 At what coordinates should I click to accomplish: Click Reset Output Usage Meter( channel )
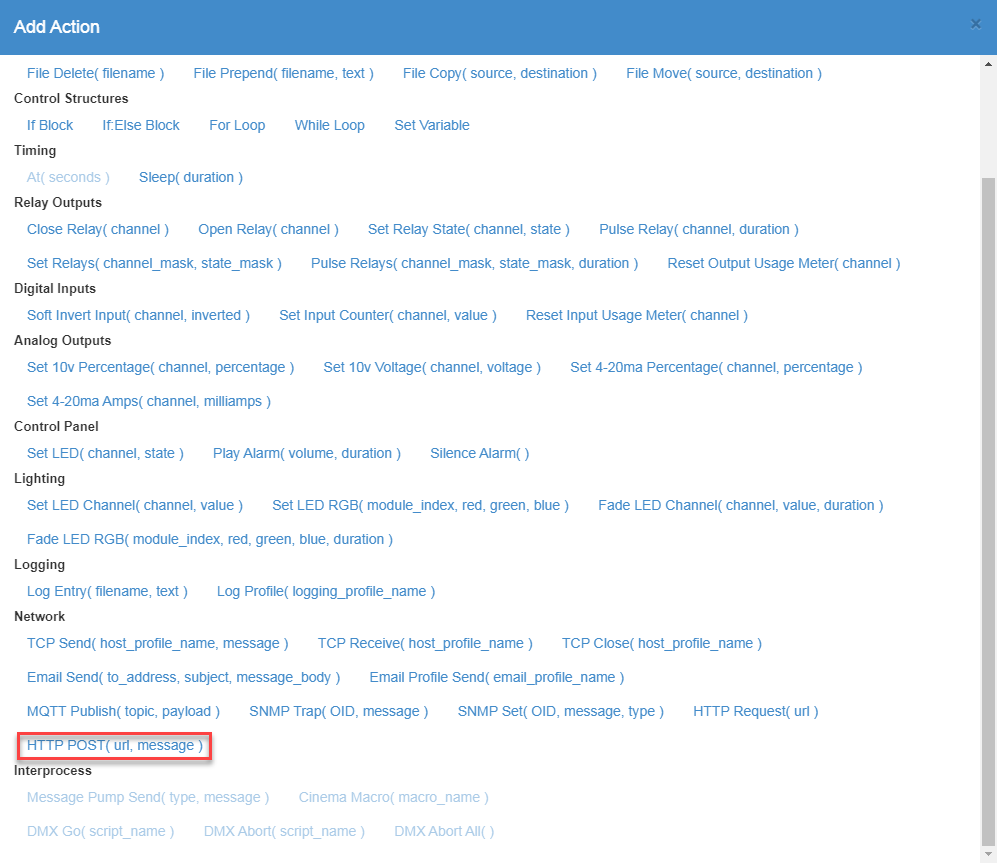[784, 263]
